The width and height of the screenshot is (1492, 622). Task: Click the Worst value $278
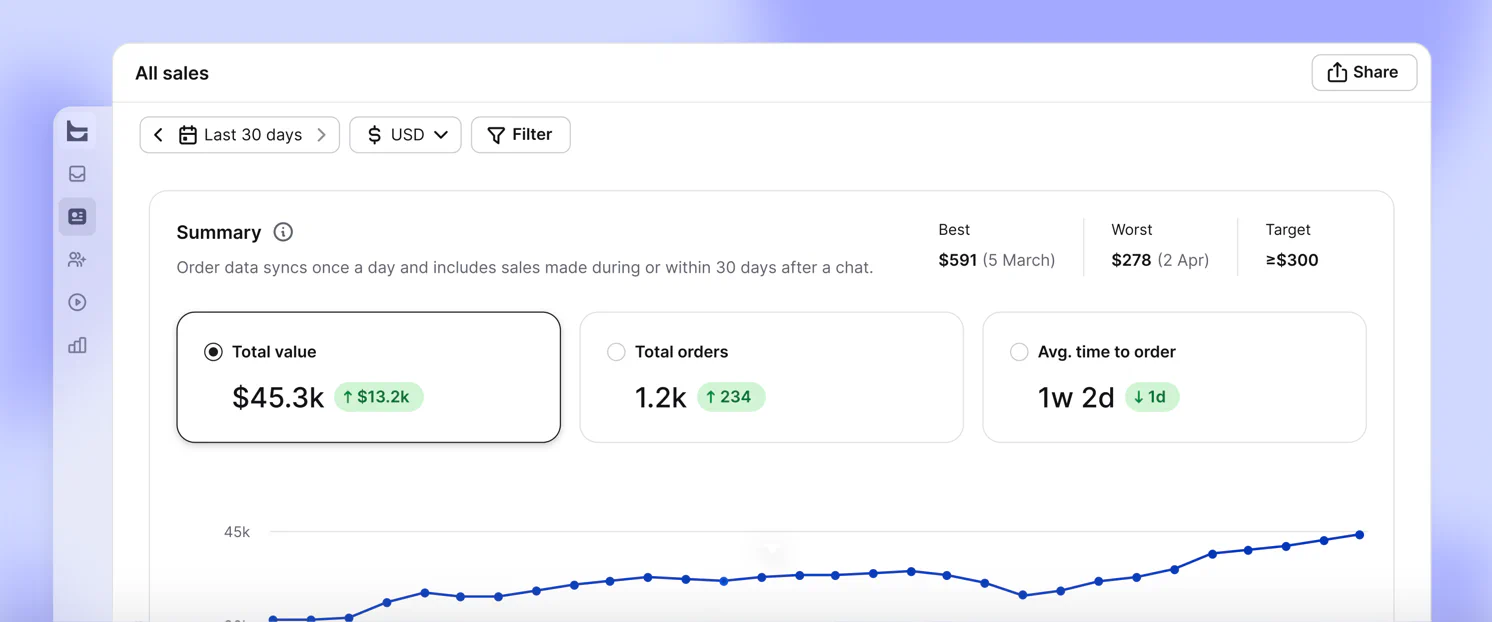pos(1131,260)
